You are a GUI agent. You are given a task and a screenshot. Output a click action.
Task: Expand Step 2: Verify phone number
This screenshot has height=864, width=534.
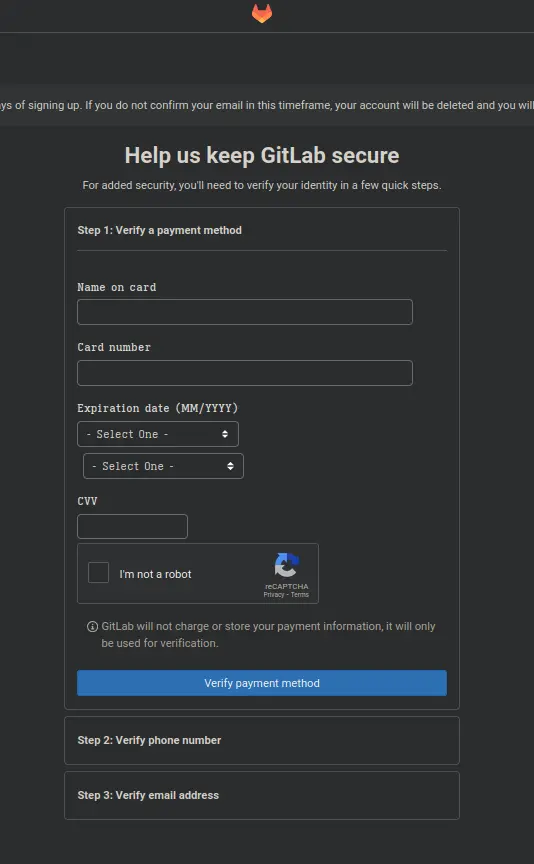(262, 740)
